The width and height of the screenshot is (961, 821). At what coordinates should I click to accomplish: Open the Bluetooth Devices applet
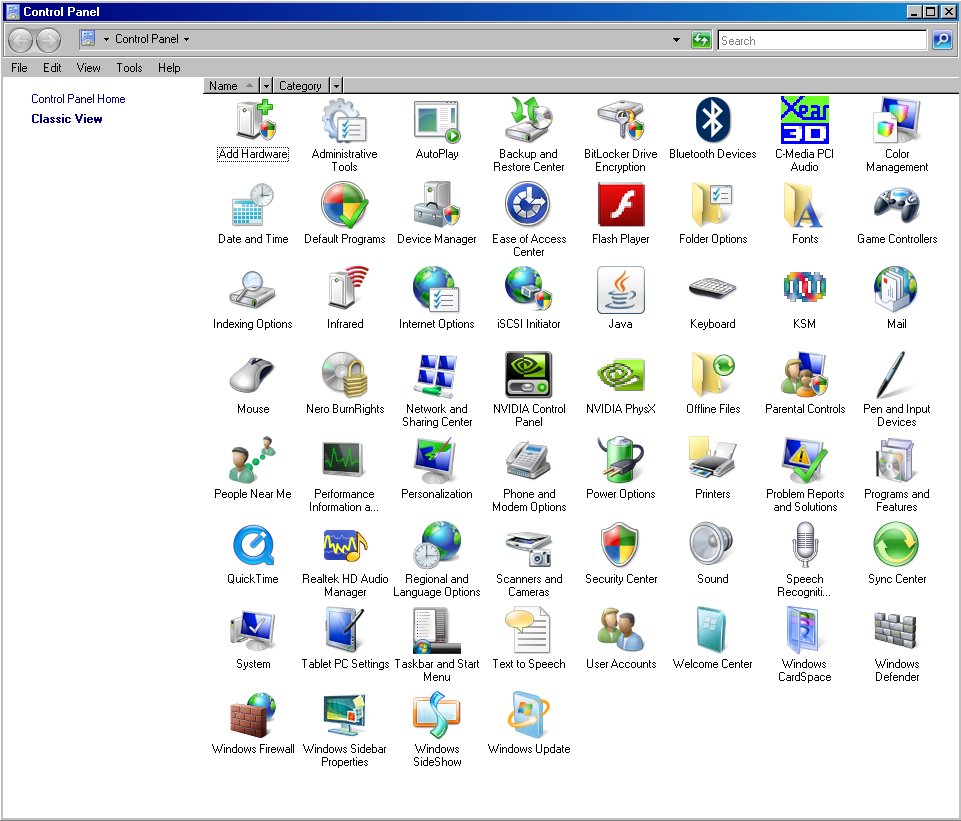[712, 120]
